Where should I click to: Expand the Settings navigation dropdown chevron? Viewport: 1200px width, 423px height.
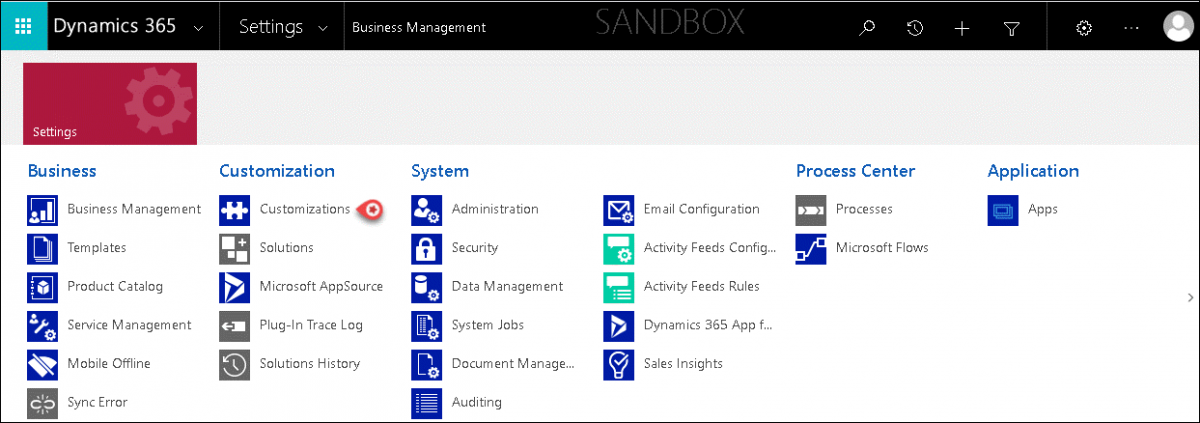(322, 29)
